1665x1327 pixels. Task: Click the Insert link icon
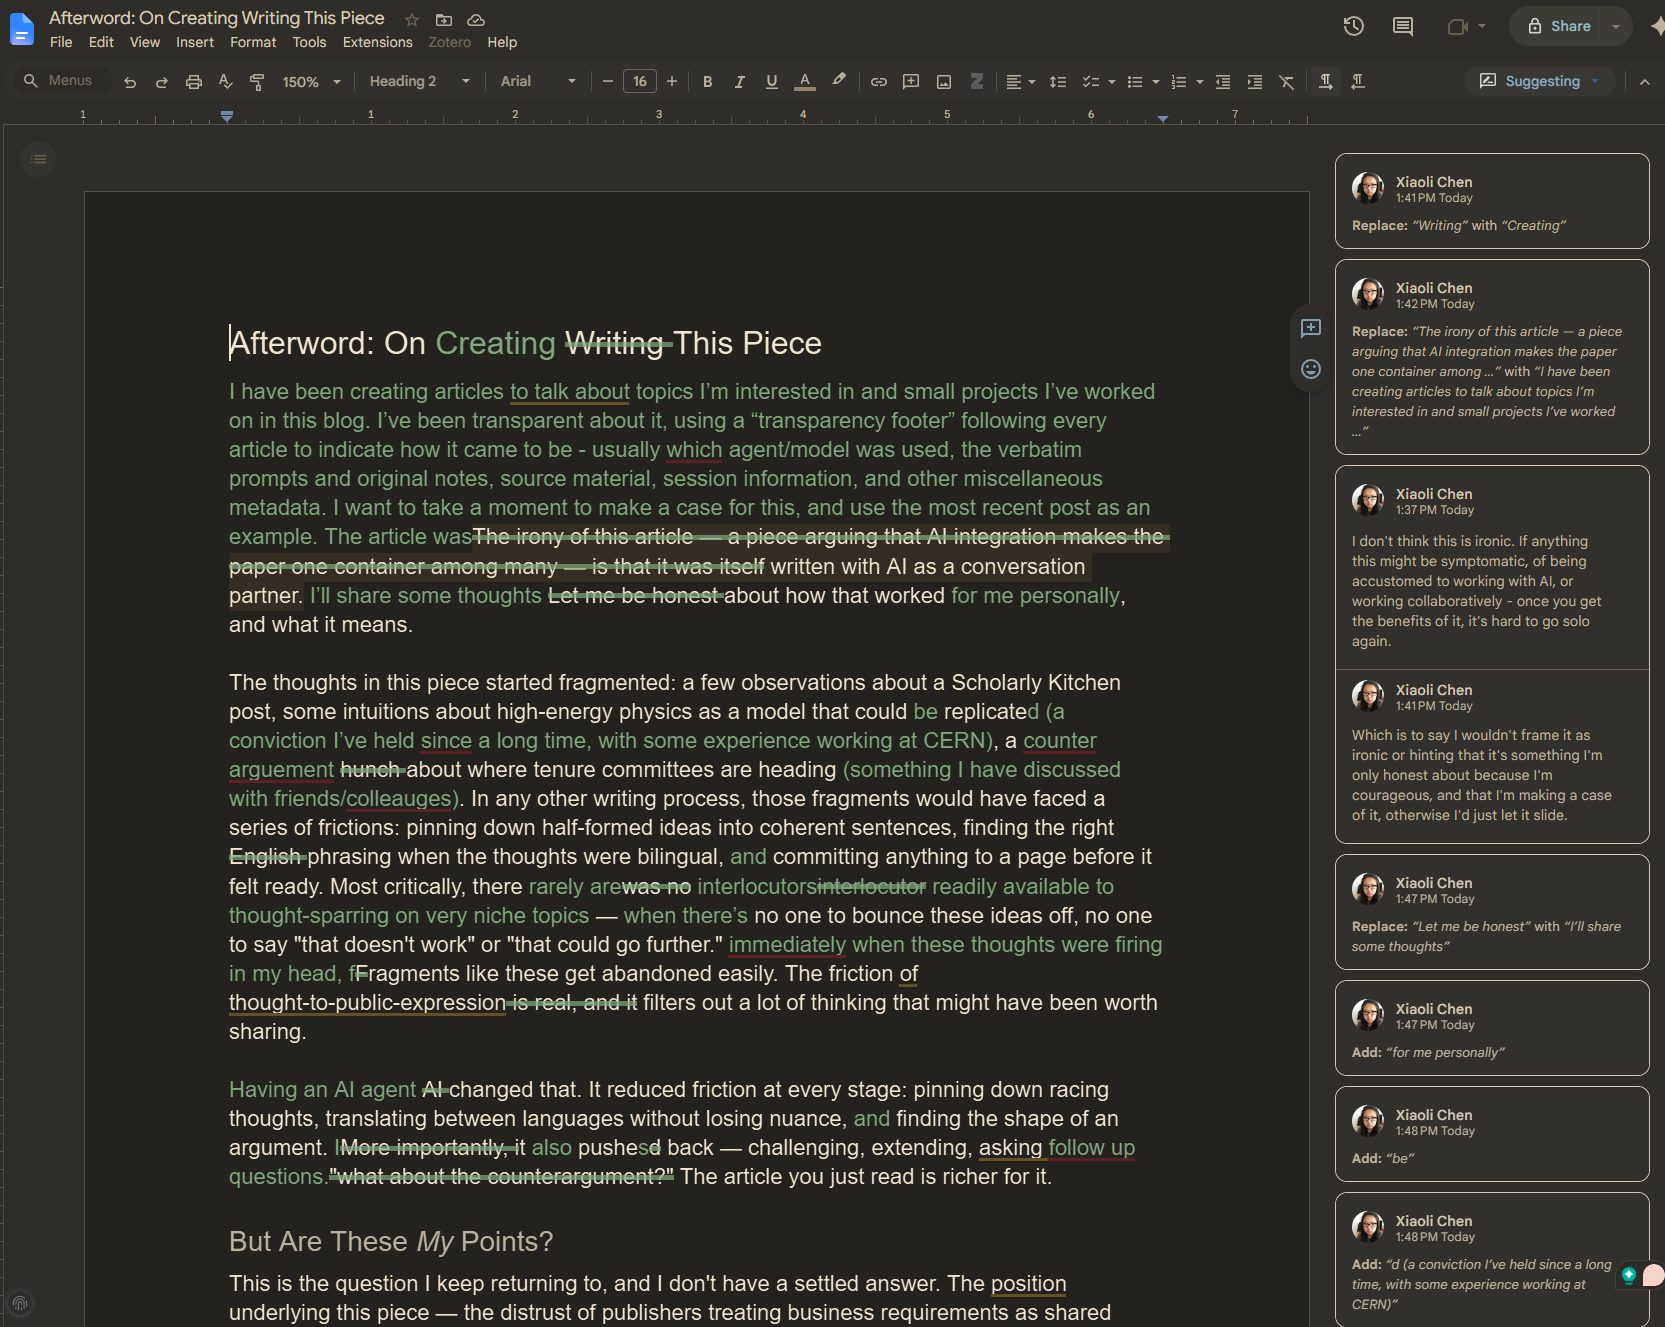[x=878, y=82]
